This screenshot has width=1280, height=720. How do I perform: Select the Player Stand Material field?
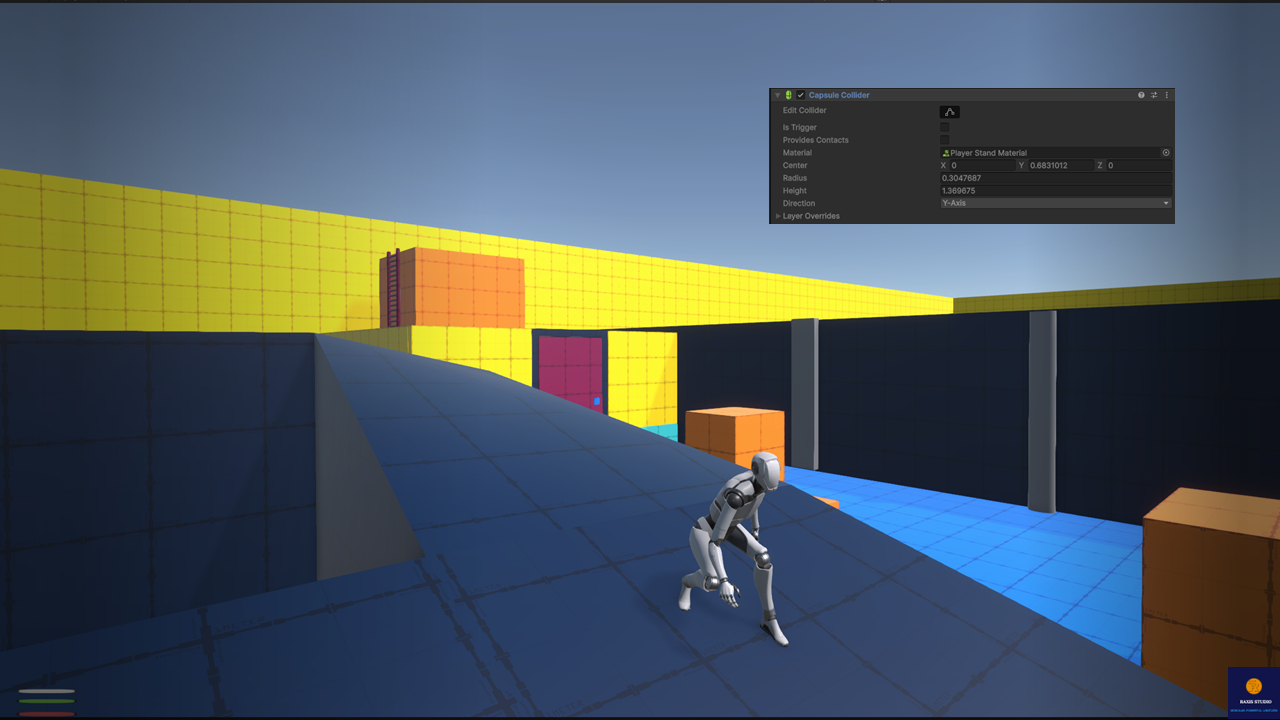[x=1048, y=153]
